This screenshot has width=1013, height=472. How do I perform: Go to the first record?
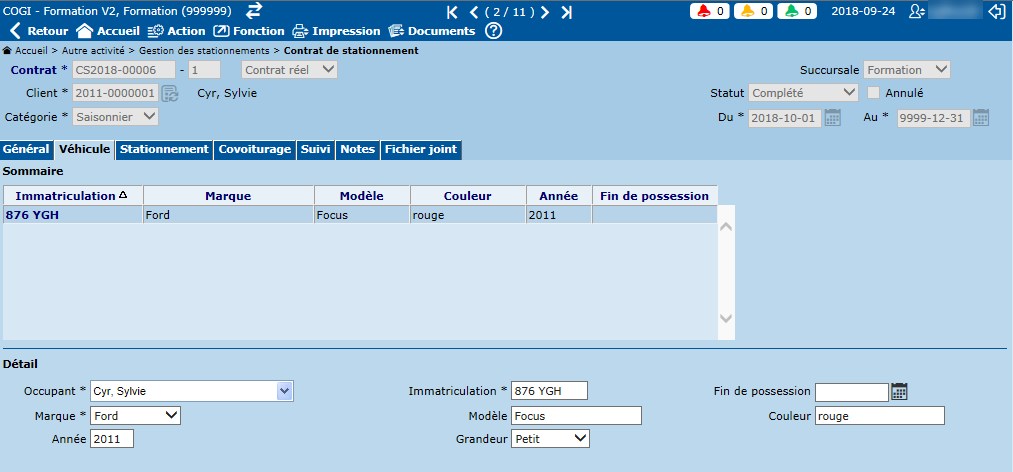tap(452, 12)
